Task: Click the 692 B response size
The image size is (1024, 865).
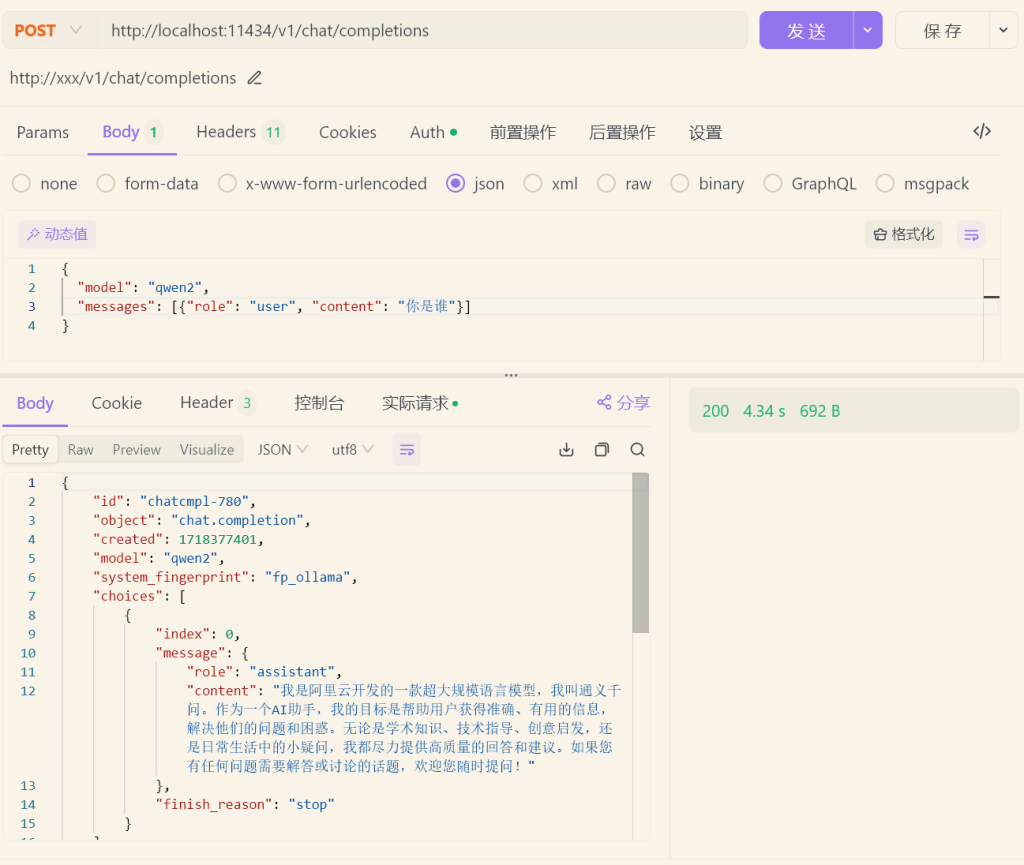Action: [x=820, y=411]
